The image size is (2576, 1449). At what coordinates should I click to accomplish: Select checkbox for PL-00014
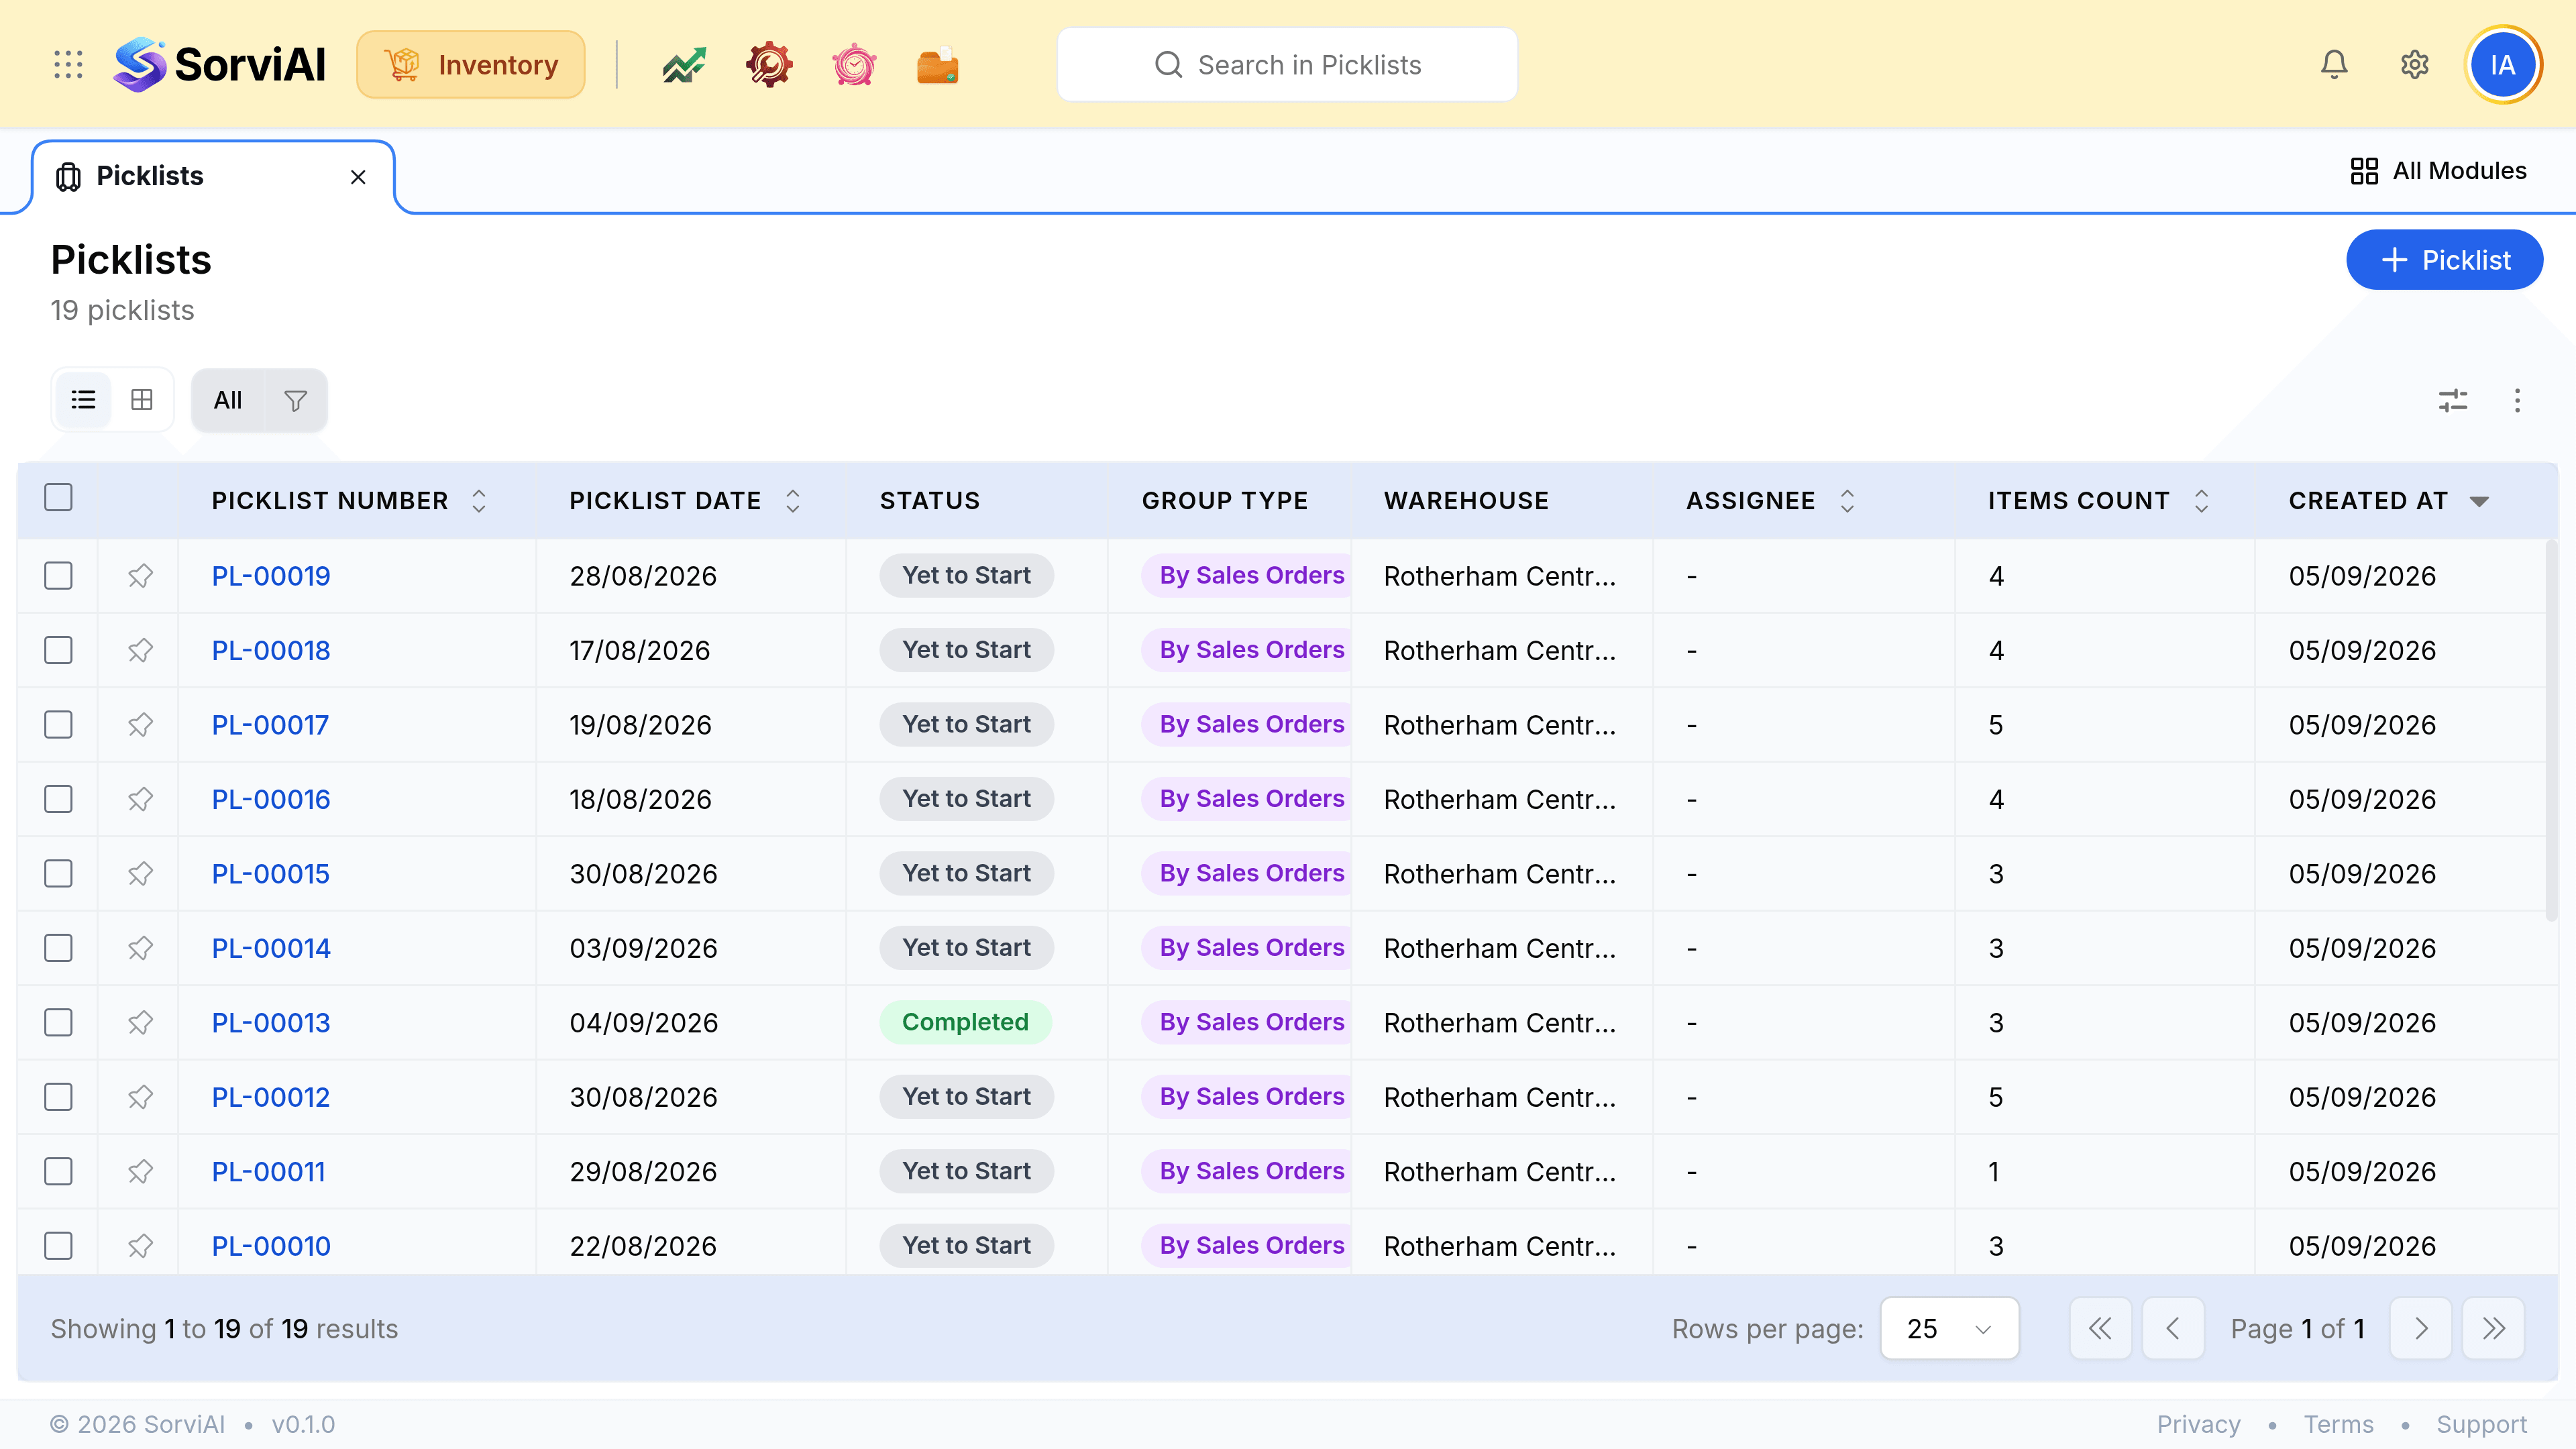[58, 948]
